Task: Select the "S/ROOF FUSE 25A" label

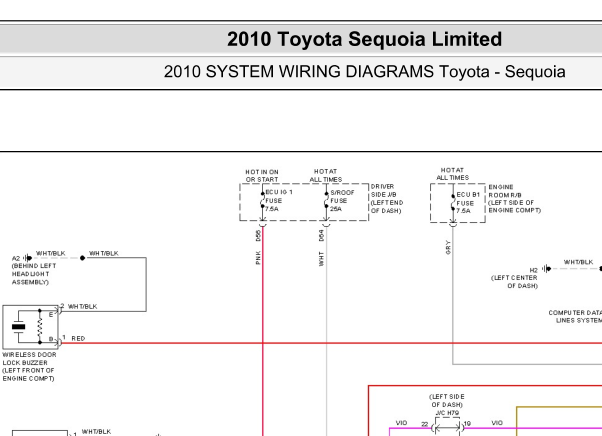Action: tap(342, 200)
